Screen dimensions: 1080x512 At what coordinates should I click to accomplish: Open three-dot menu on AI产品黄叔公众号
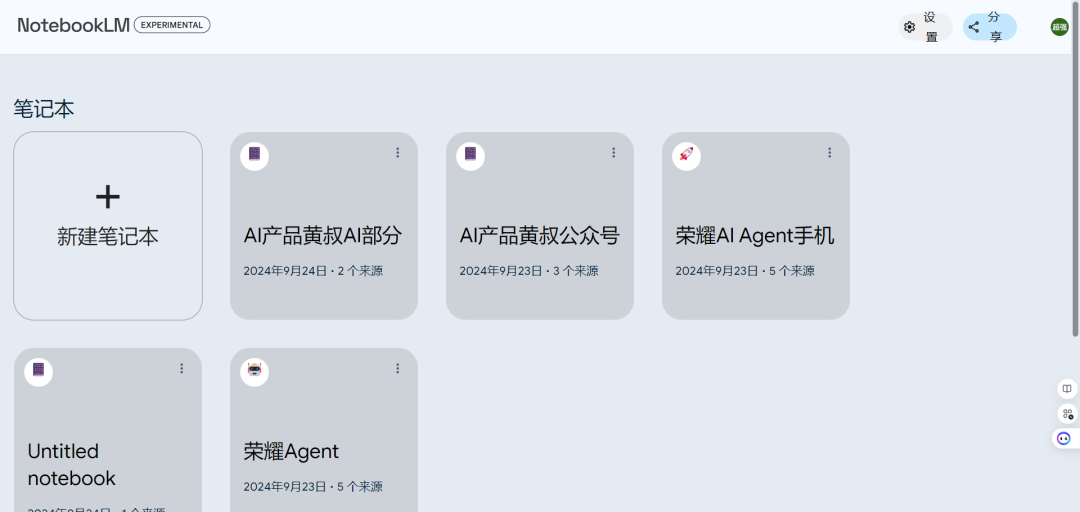coord(613,153)
